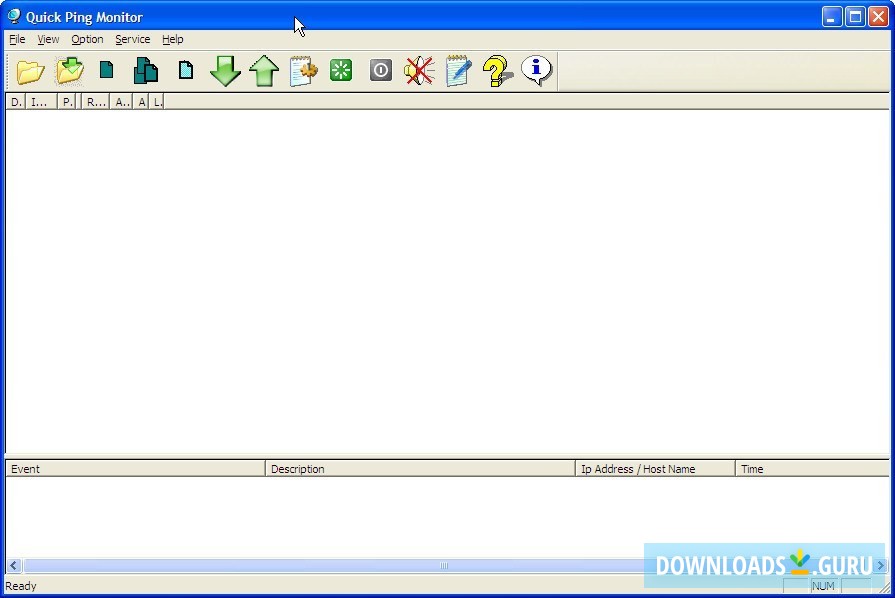The height and width of the screenshot is (598, 895).
Task: Click the NUM indicator in status bar
Action: point(823,586)
